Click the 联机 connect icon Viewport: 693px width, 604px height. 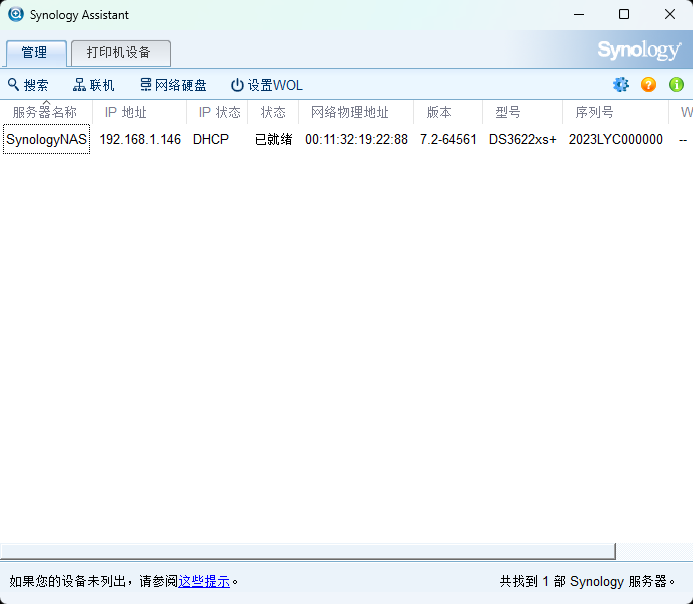80,85
